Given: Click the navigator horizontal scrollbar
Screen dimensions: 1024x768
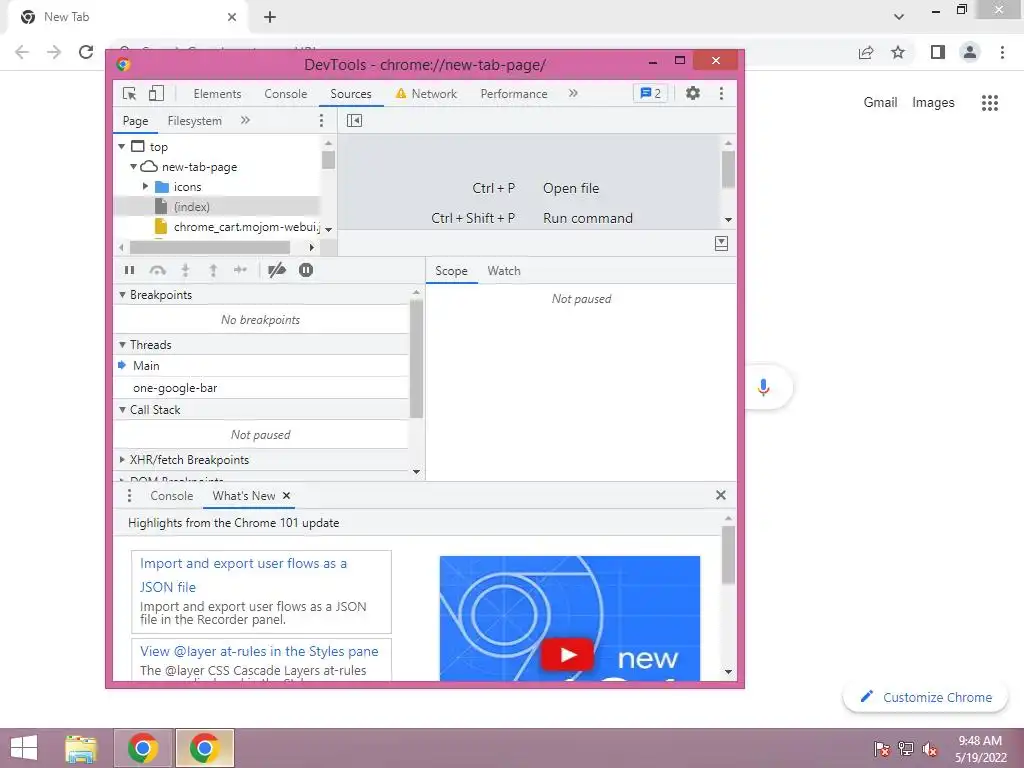Looking at the screenshot, I should click(210, 248).
